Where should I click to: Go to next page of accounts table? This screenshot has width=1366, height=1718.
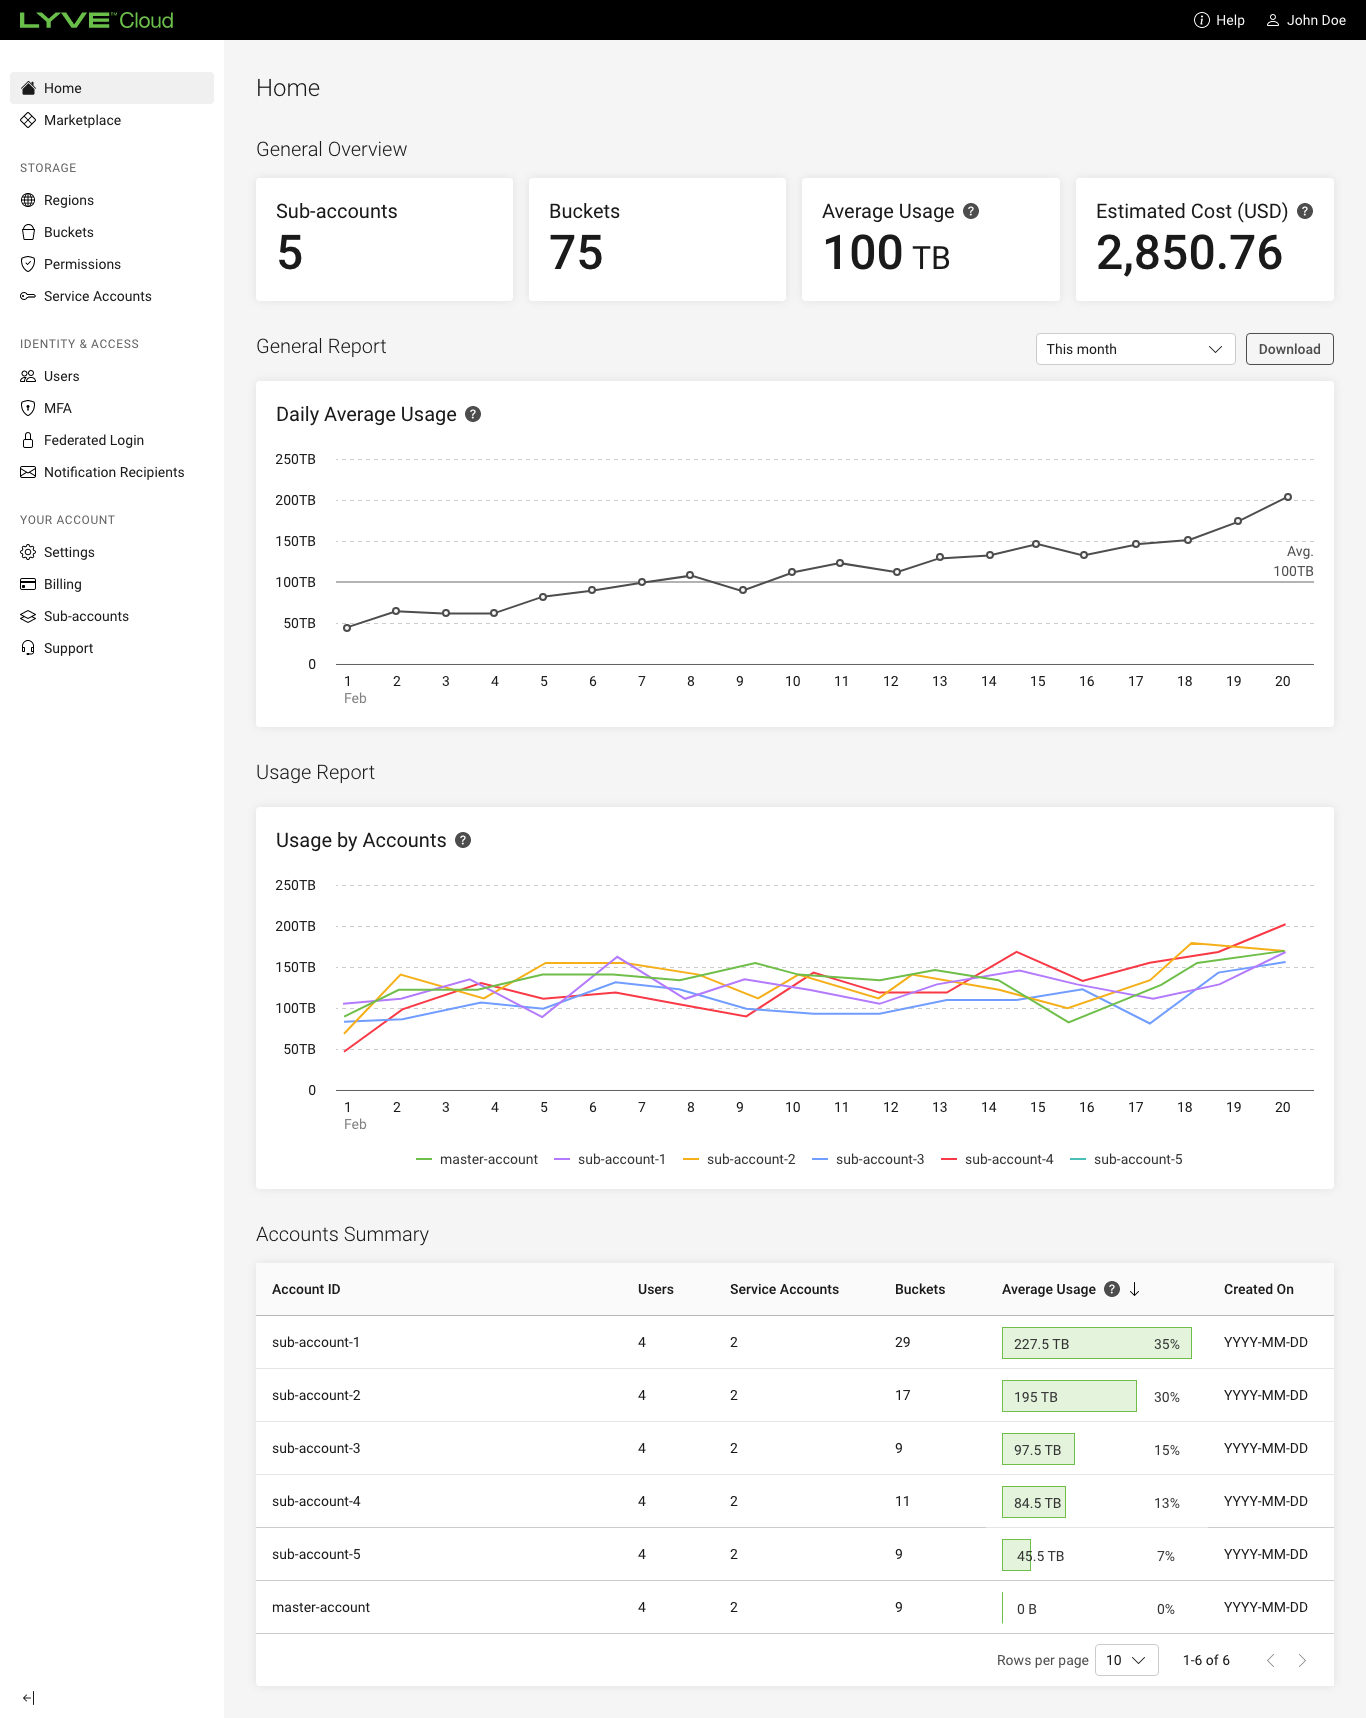[1302, 1660]
